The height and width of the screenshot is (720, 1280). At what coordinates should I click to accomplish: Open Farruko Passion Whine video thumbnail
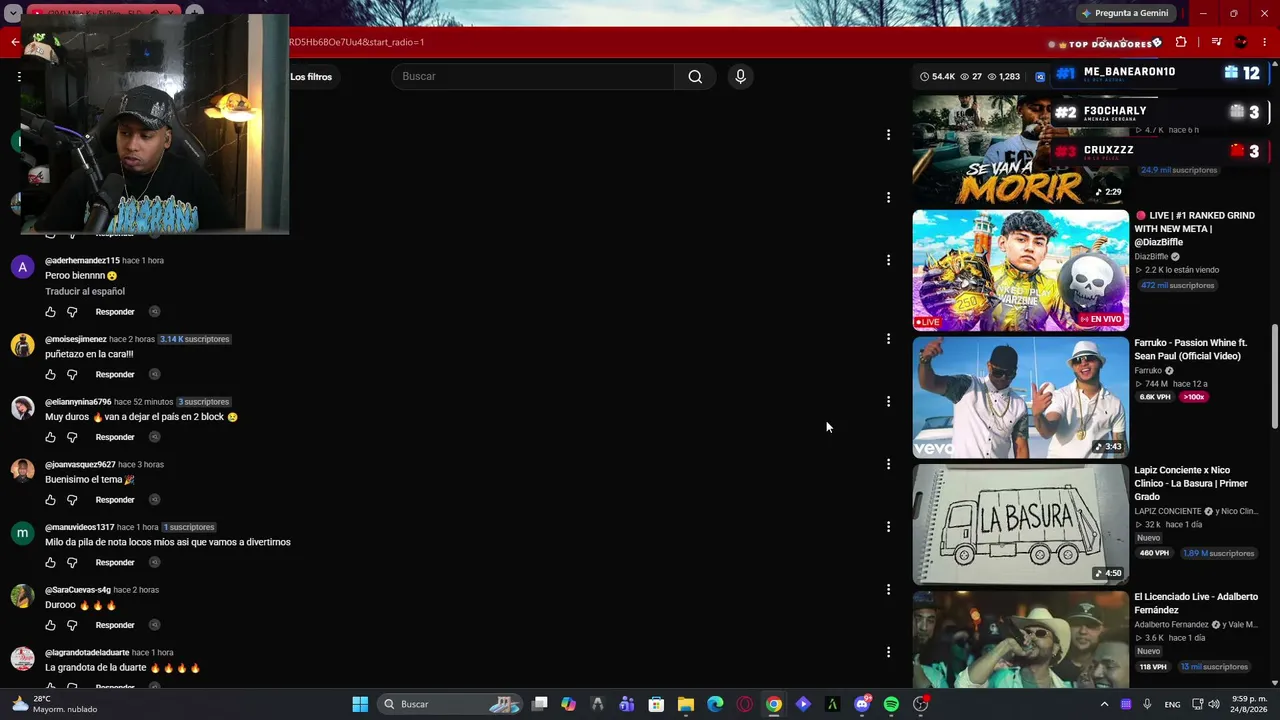coord(1020,397)
